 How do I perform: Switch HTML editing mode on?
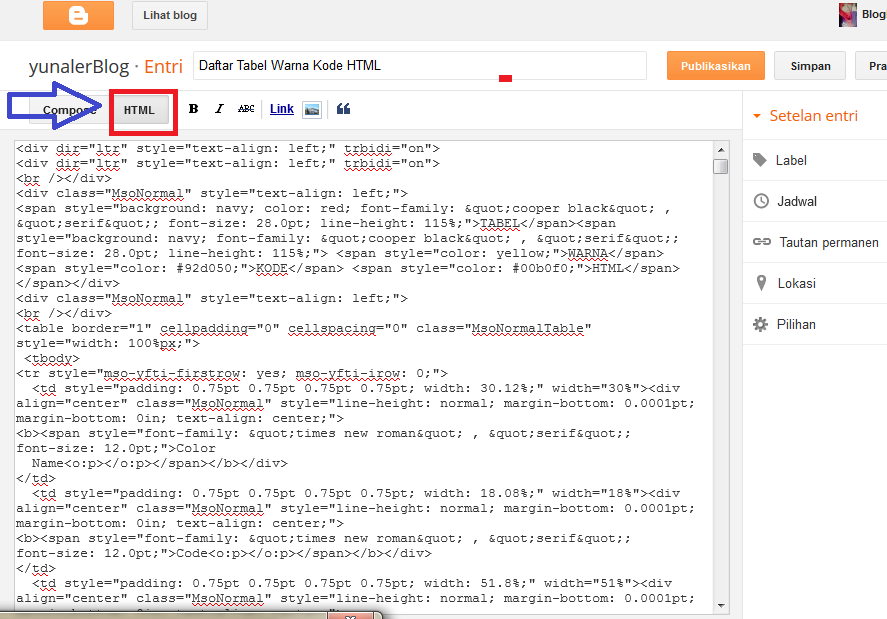coord(142,108)
